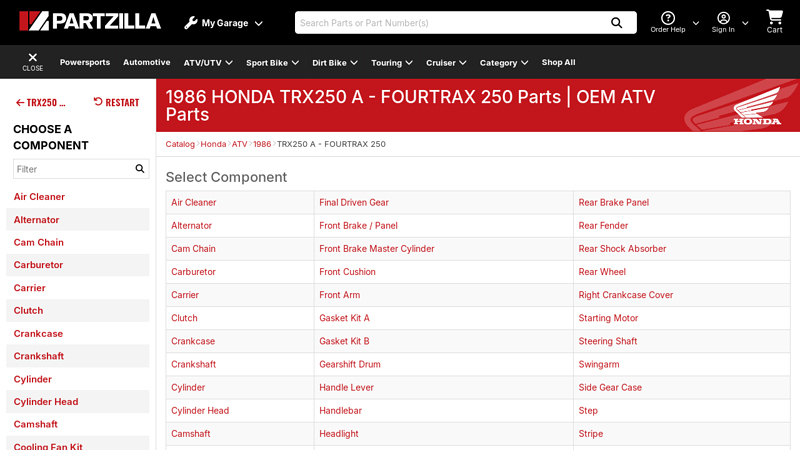800x450 pixels.
Task: Open Touring dropdown menu
Action: pos(391,63)
